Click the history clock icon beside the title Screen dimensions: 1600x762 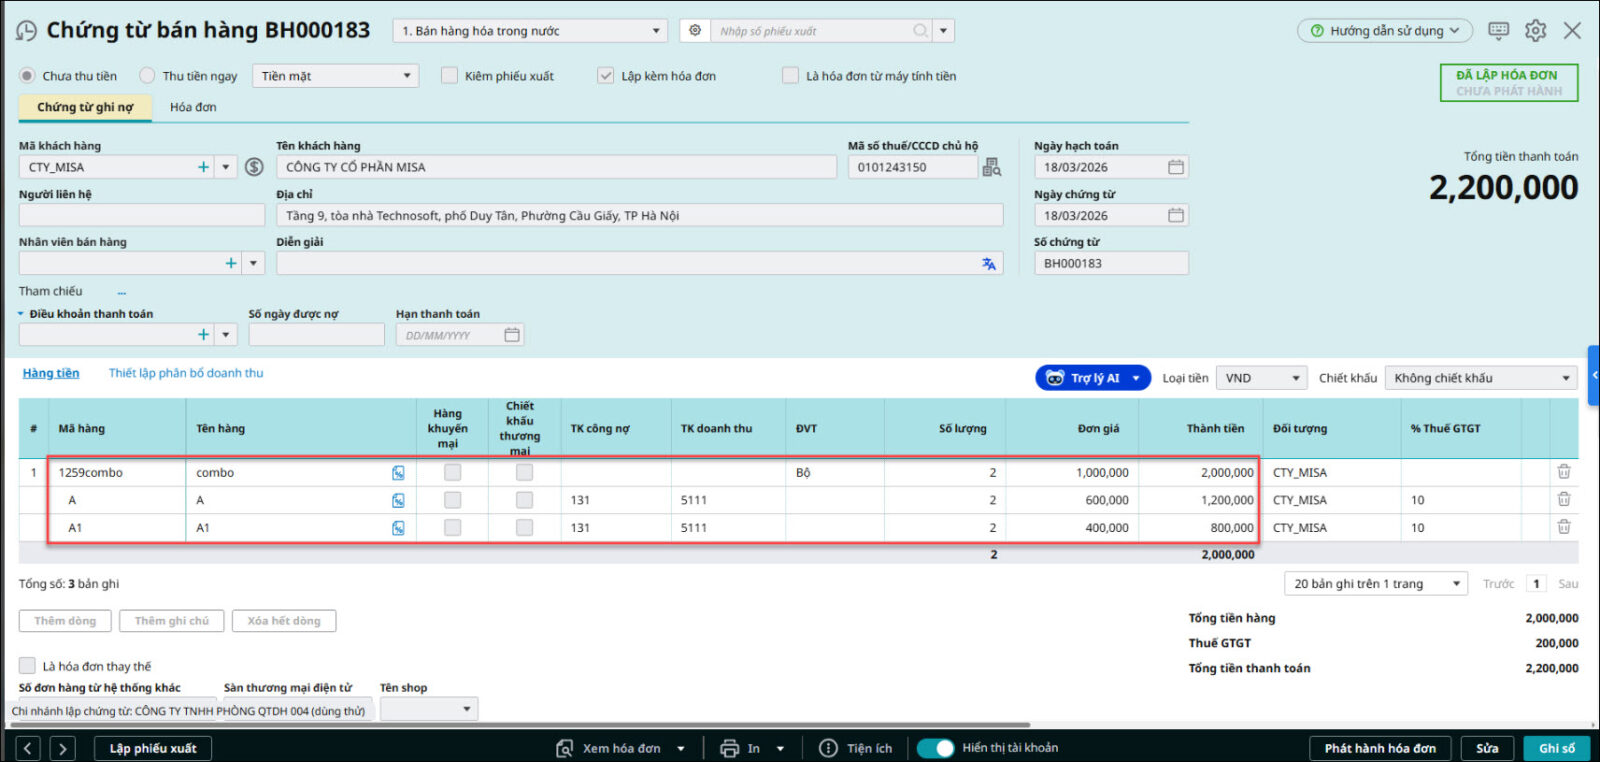pos(26,31)
